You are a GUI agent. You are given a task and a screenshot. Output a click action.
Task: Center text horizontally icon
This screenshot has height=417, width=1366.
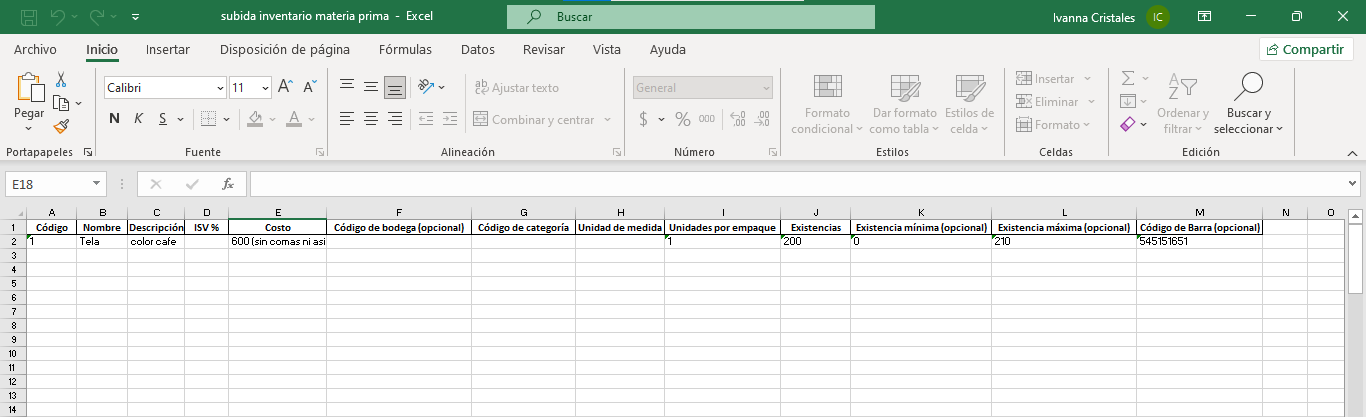371,119
